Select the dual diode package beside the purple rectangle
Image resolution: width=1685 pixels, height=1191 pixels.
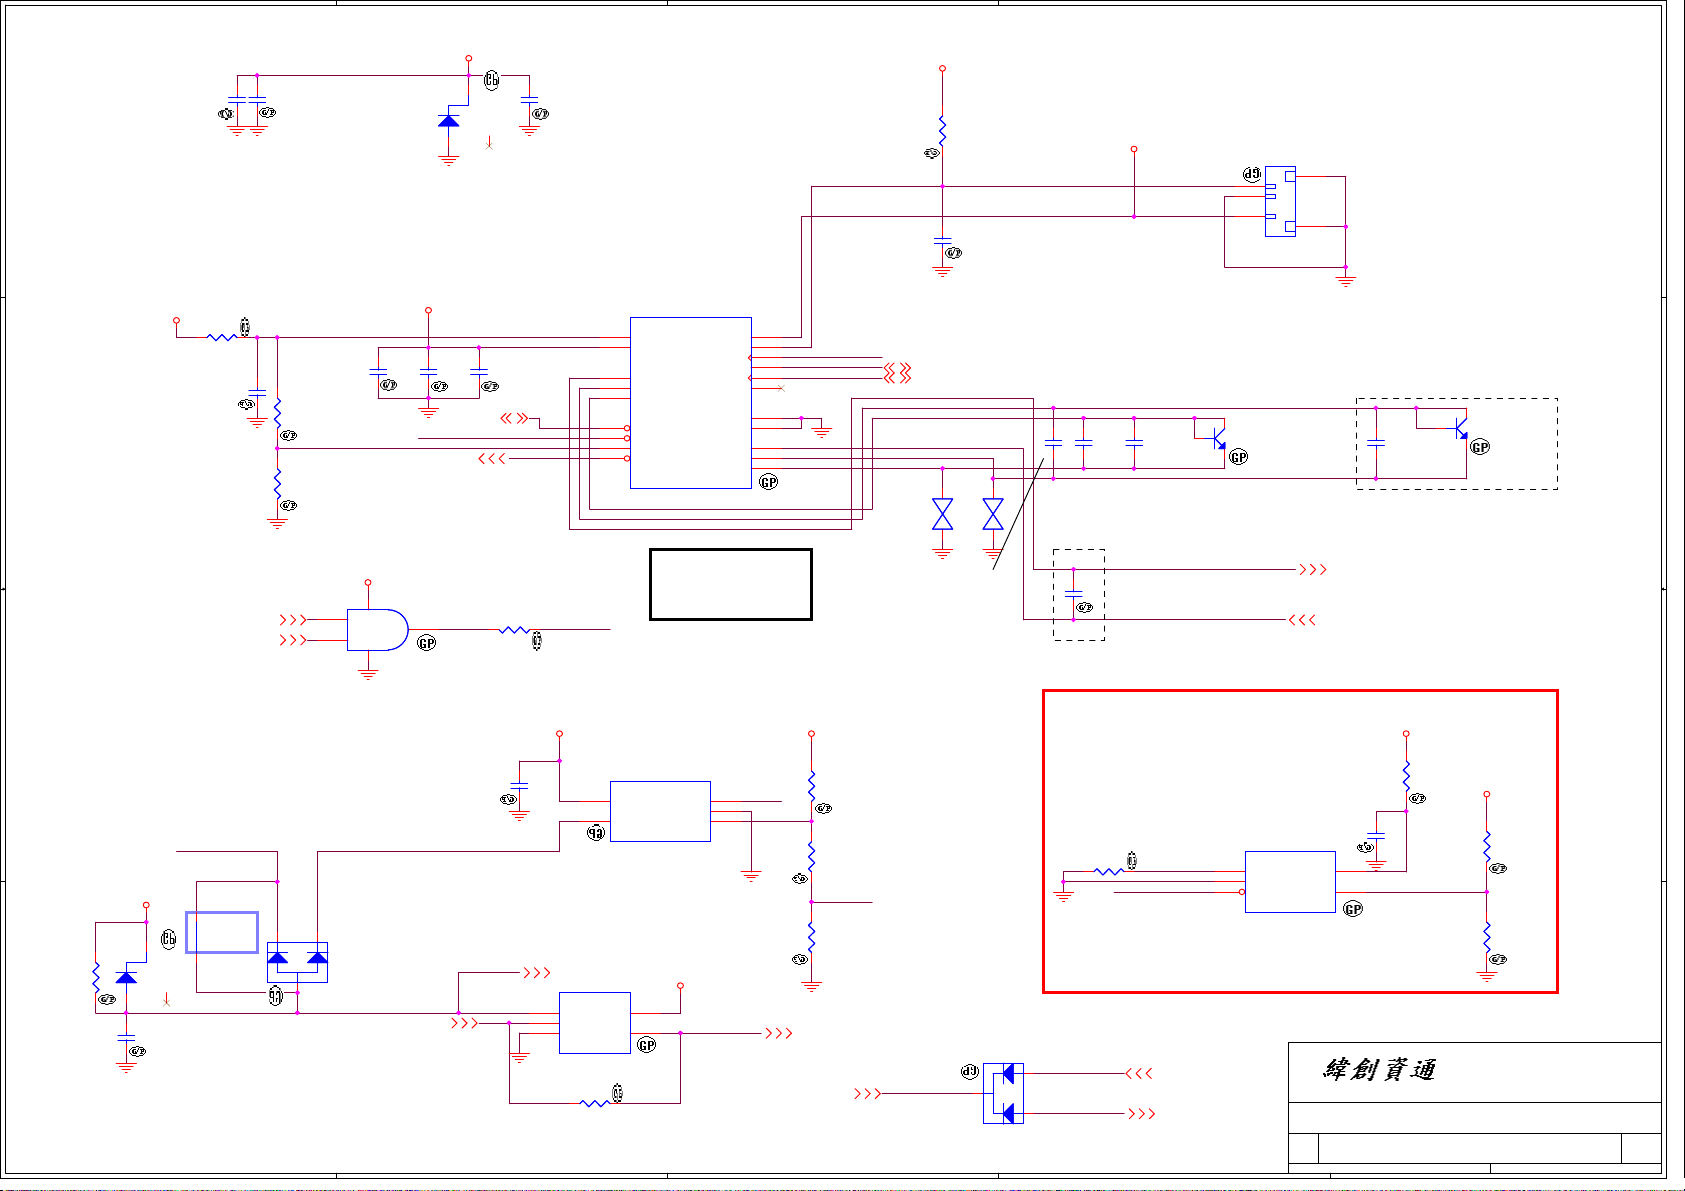pyautogui.click(x=297, y=962)
